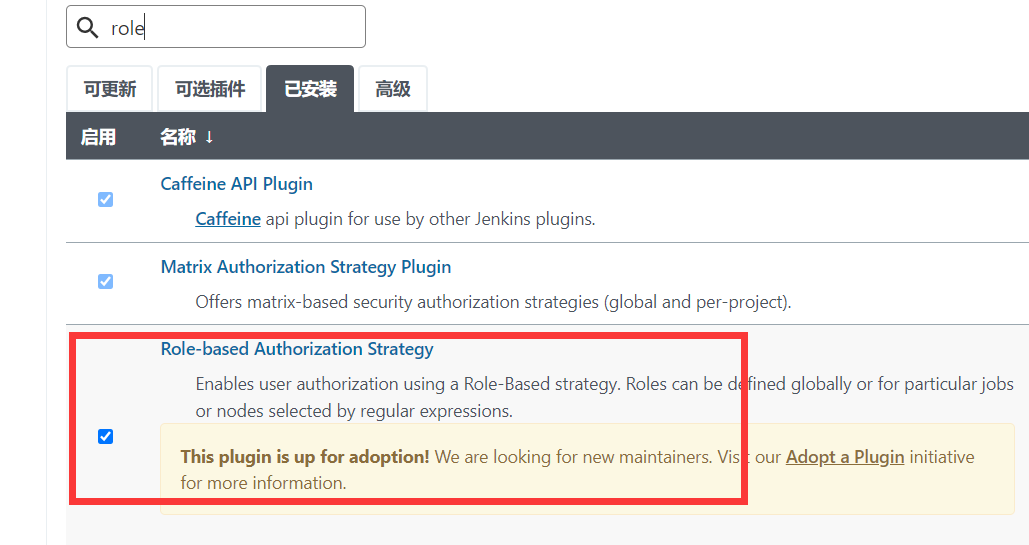Sort by the 名称 column header
Screen dimensions: 1029x545
tap(177, 137)
